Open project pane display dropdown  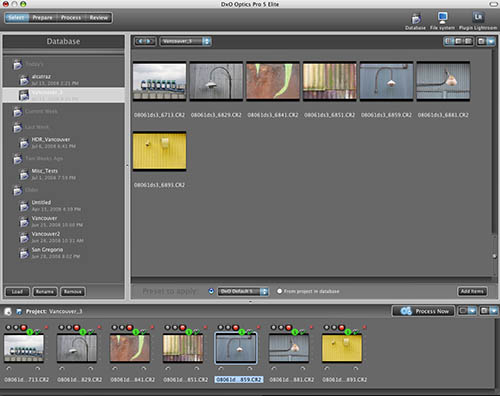[x=472, y=311]
